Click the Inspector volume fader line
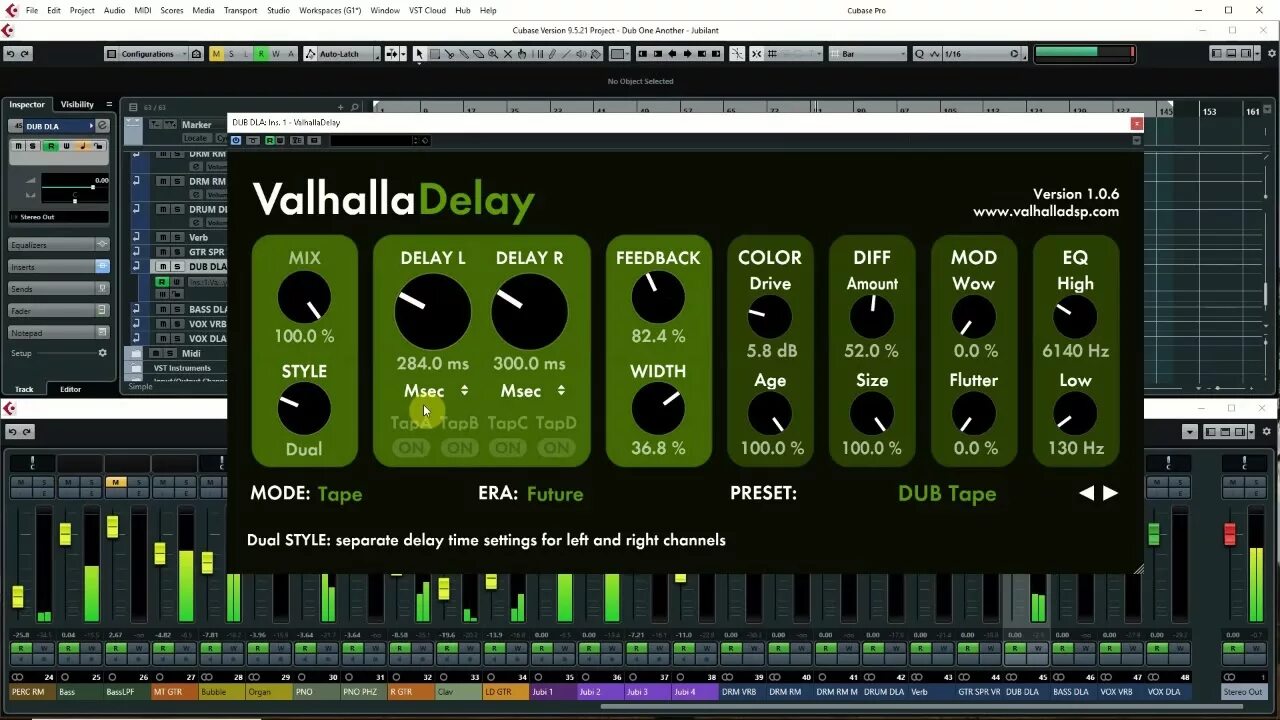This screenshot has width=1280, height=720. (x=75, y=187)
